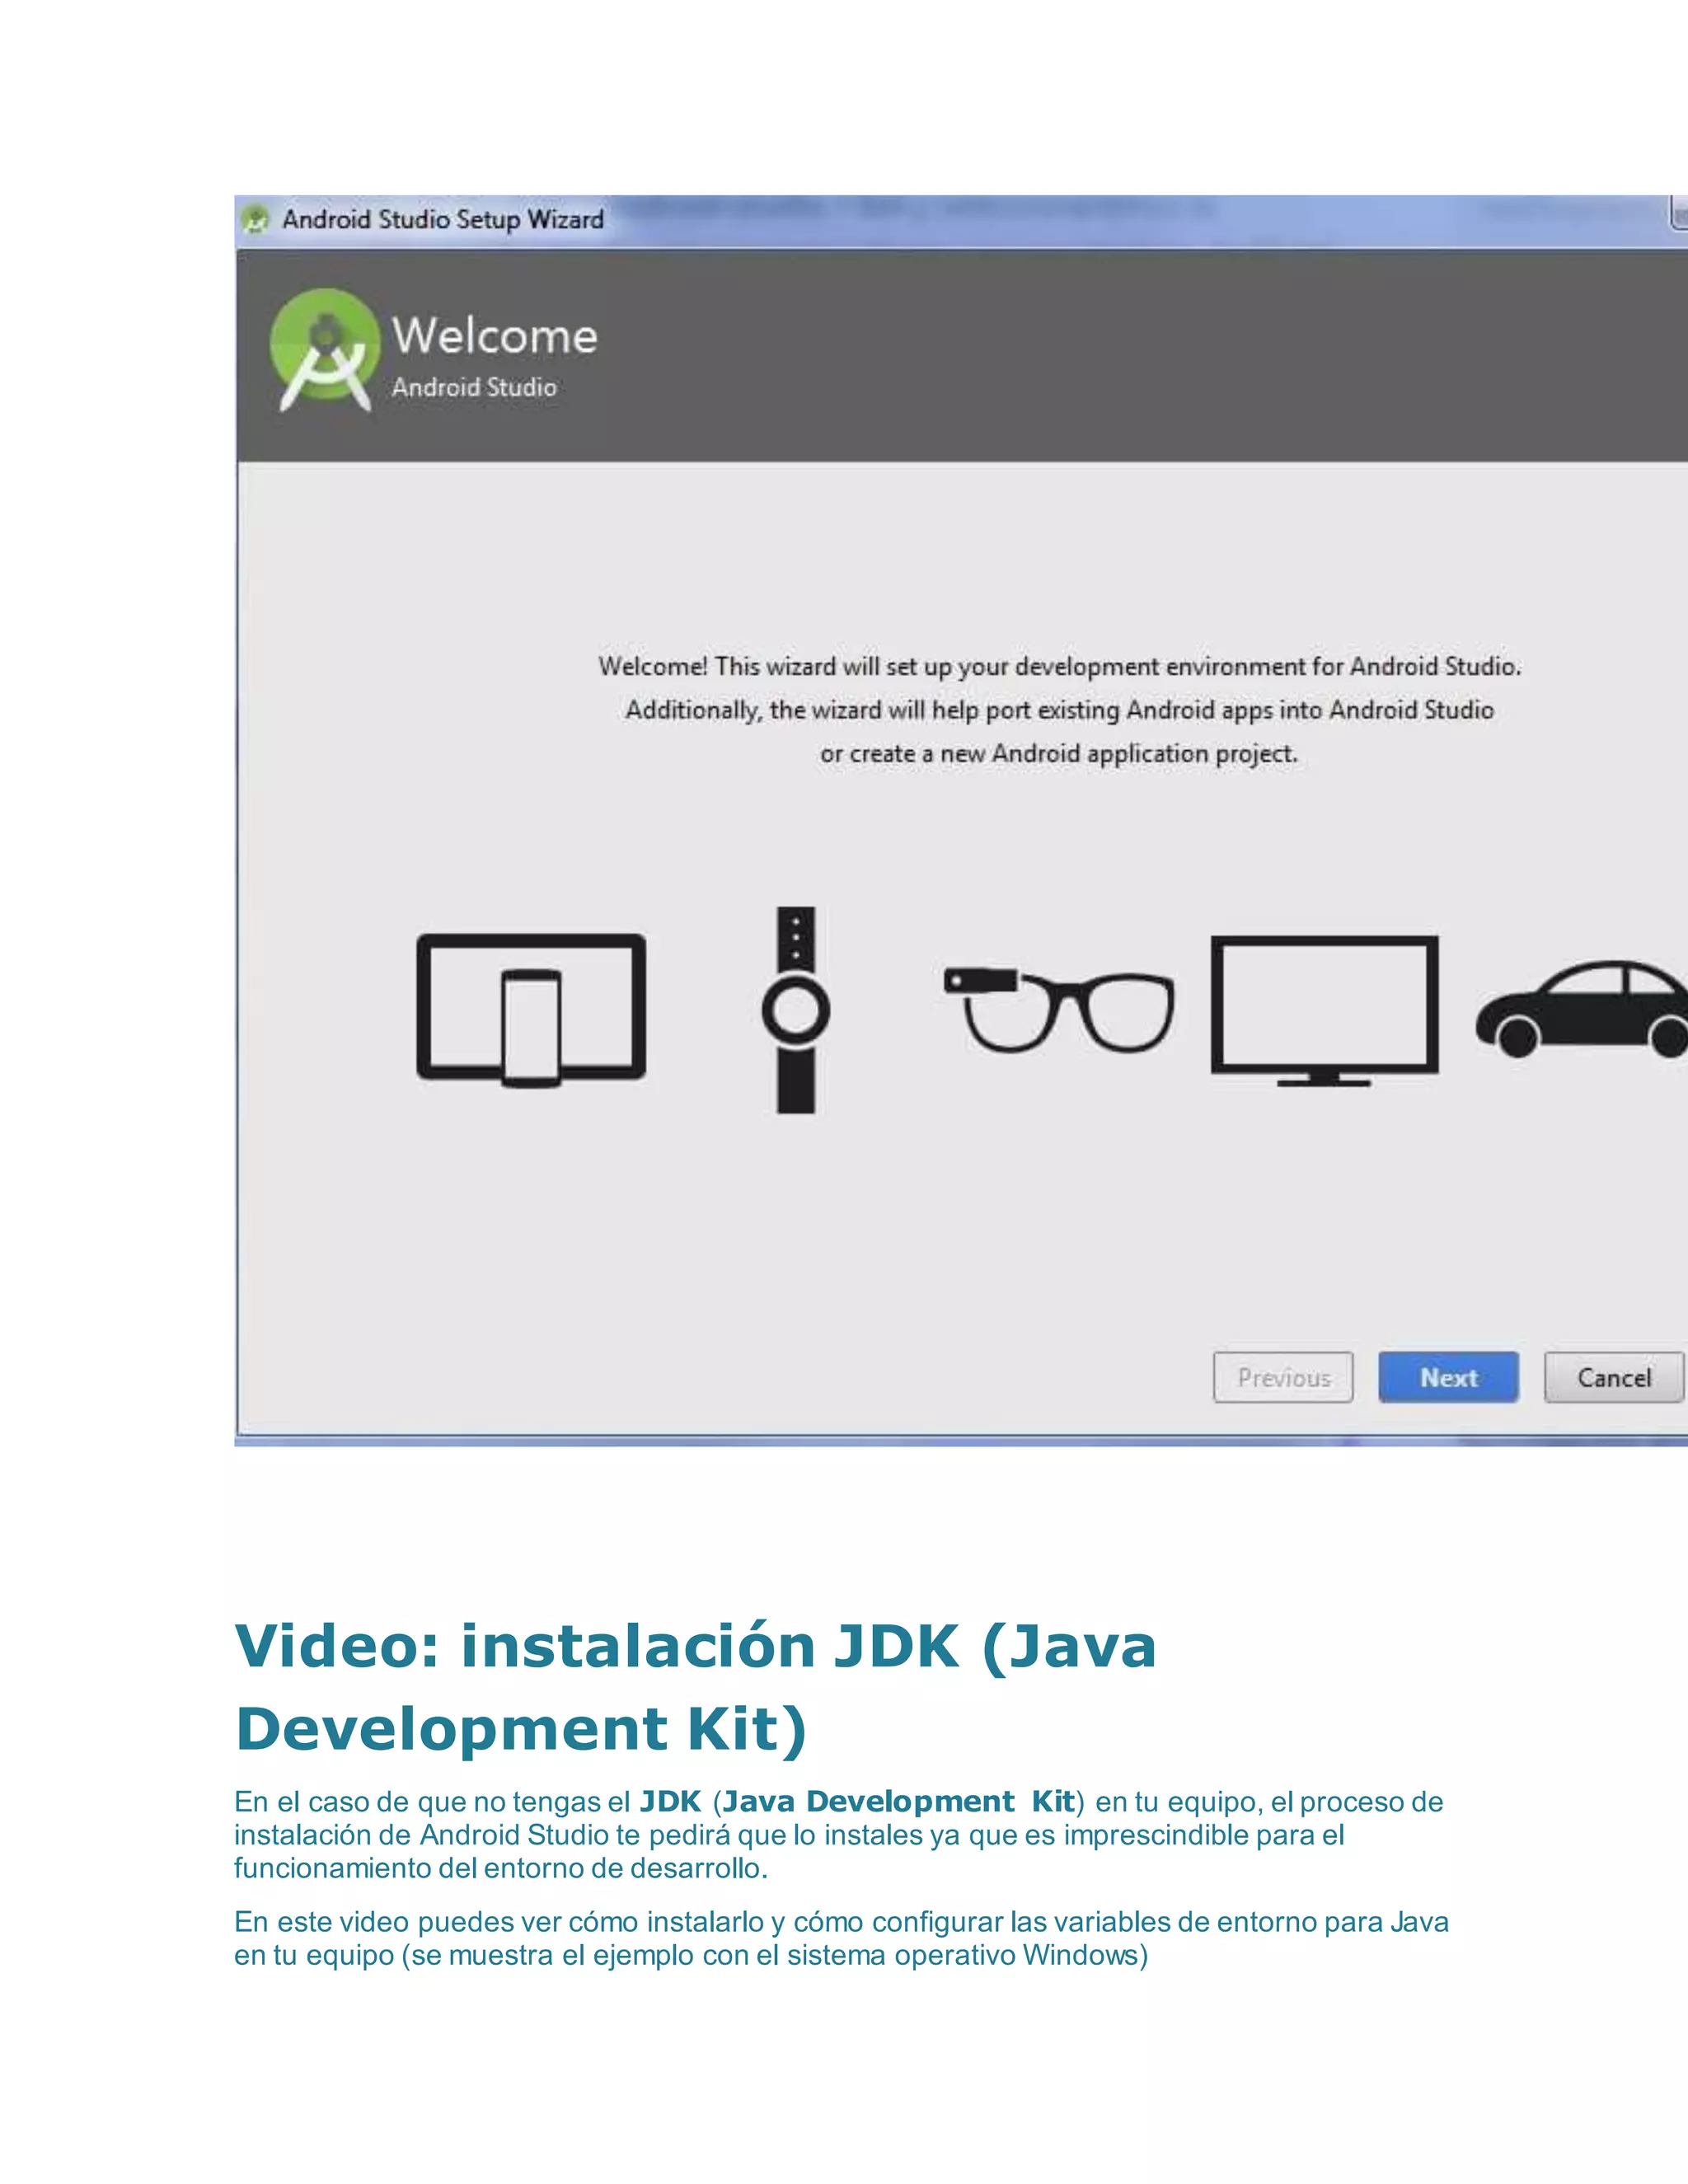The height and width of the screenshot is (2184, 1688).
Task: Click the car auto icon
Action: pyautogui.click(x=1582, y=1008)
